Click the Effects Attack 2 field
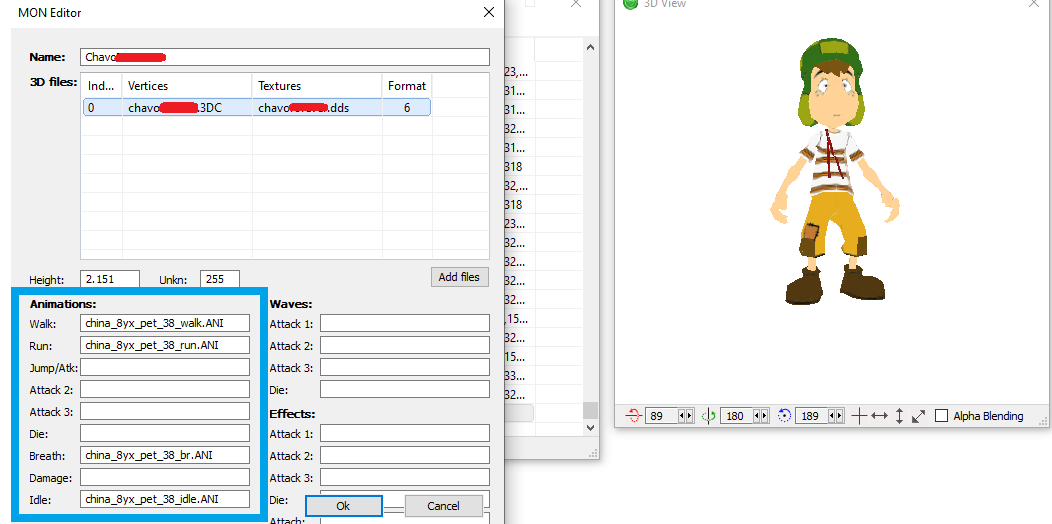1052x524 pixels. 405,455
